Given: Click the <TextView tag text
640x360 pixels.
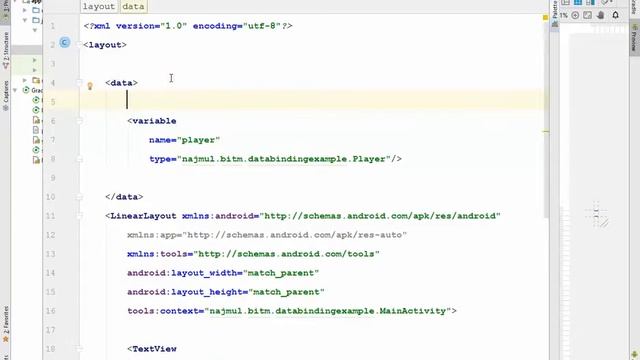Looking at the screenshot, I should (152, 349).
